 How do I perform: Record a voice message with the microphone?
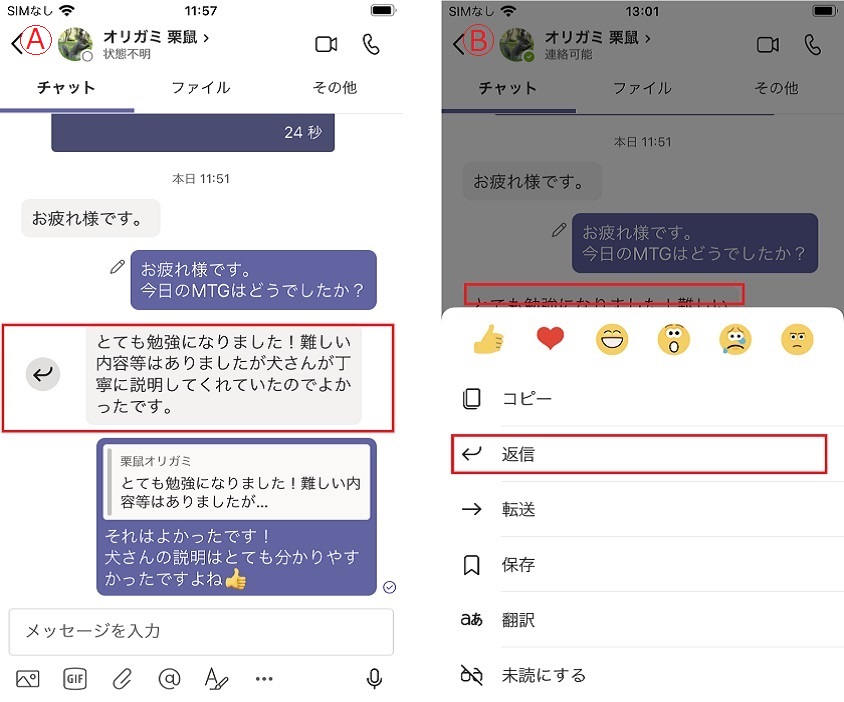tap(374, 679)
